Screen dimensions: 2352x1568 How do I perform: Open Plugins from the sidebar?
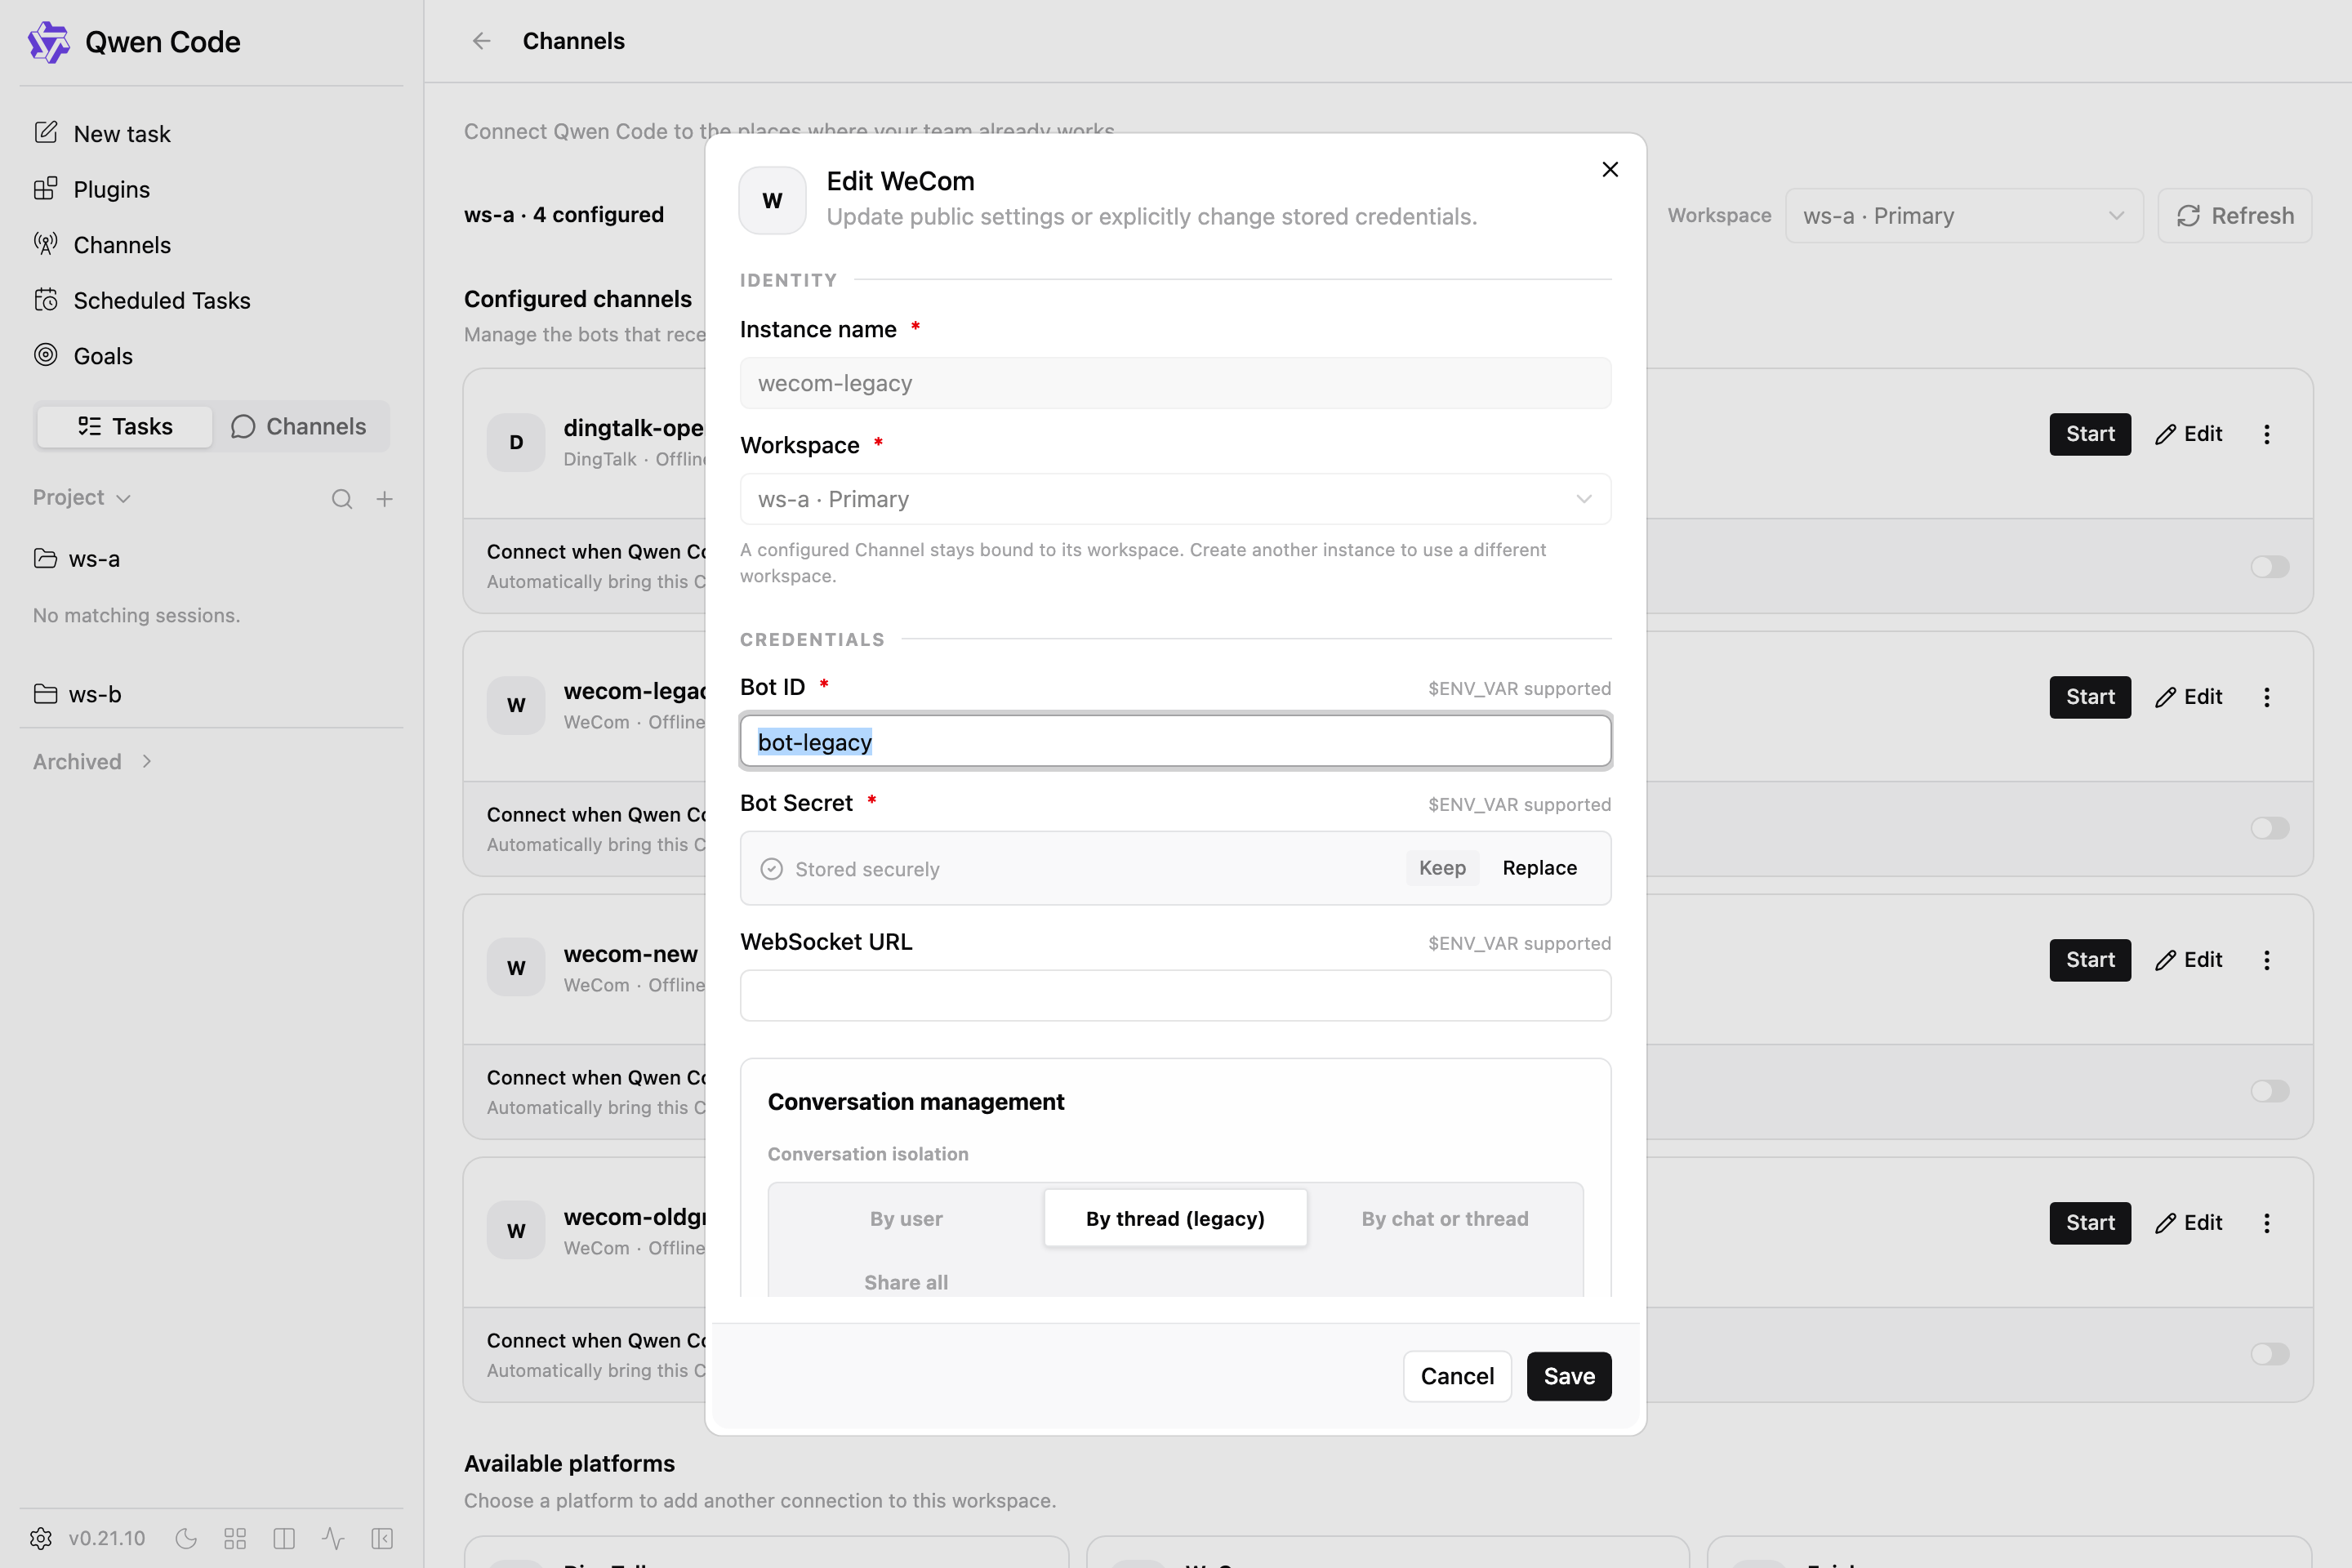pyautogui.click(x=92, y=189)
